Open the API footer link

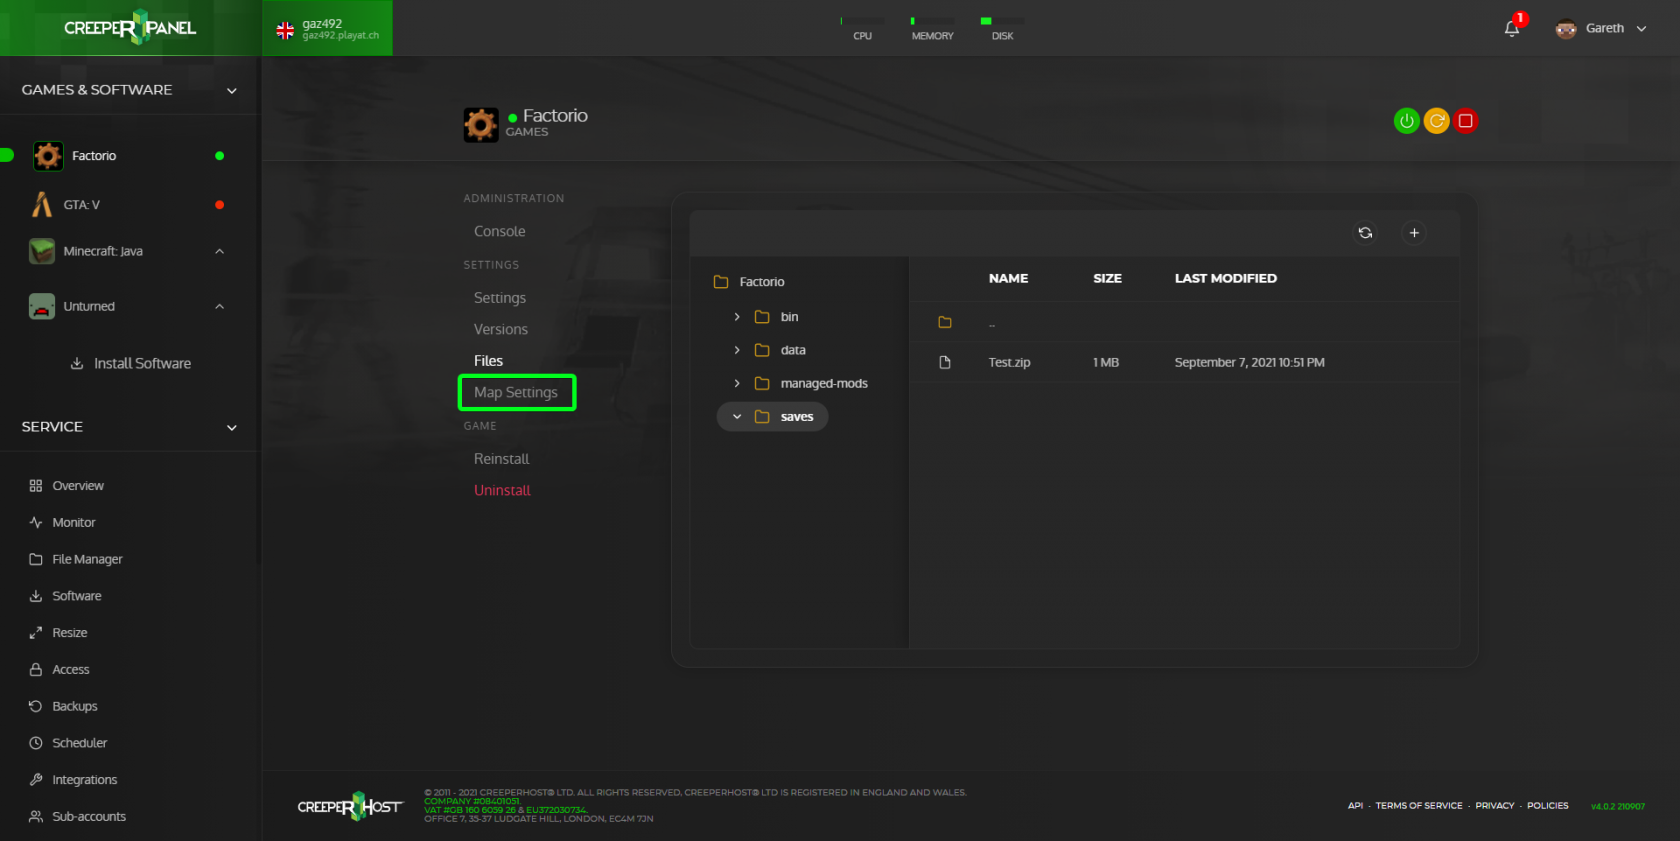(x=1355, y=806)
